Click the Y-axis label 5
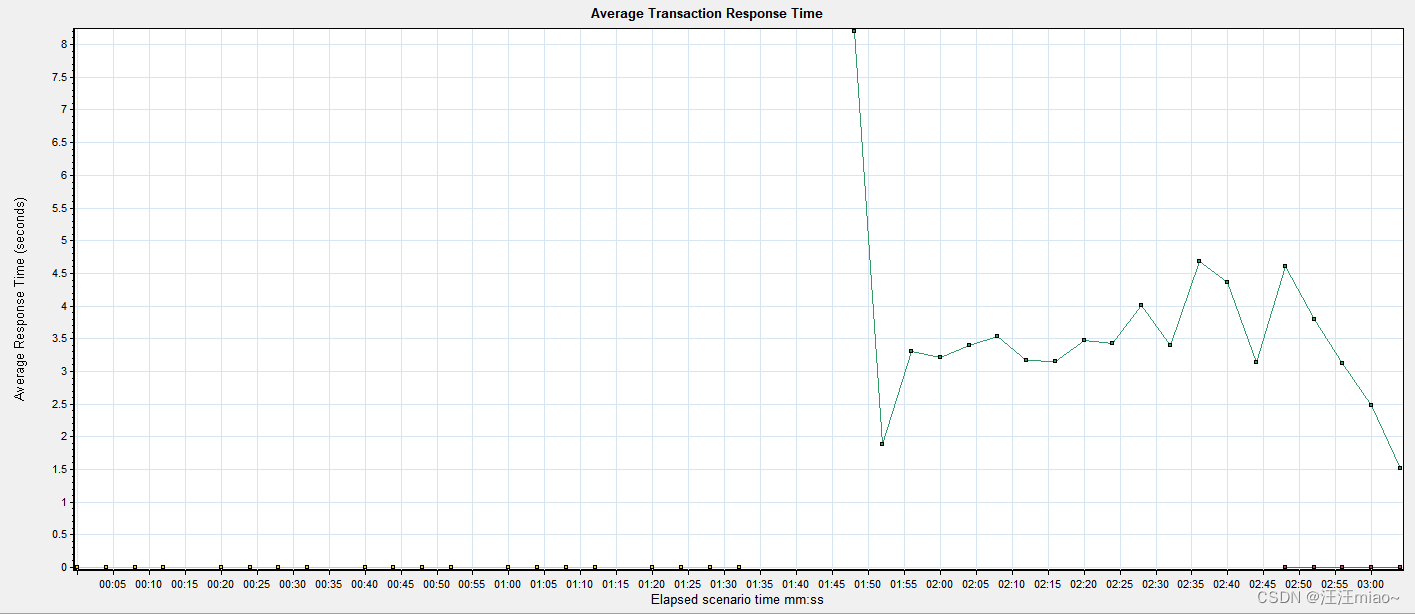Viewport: 1415px width, 614px height. click(x=63, y=240)
